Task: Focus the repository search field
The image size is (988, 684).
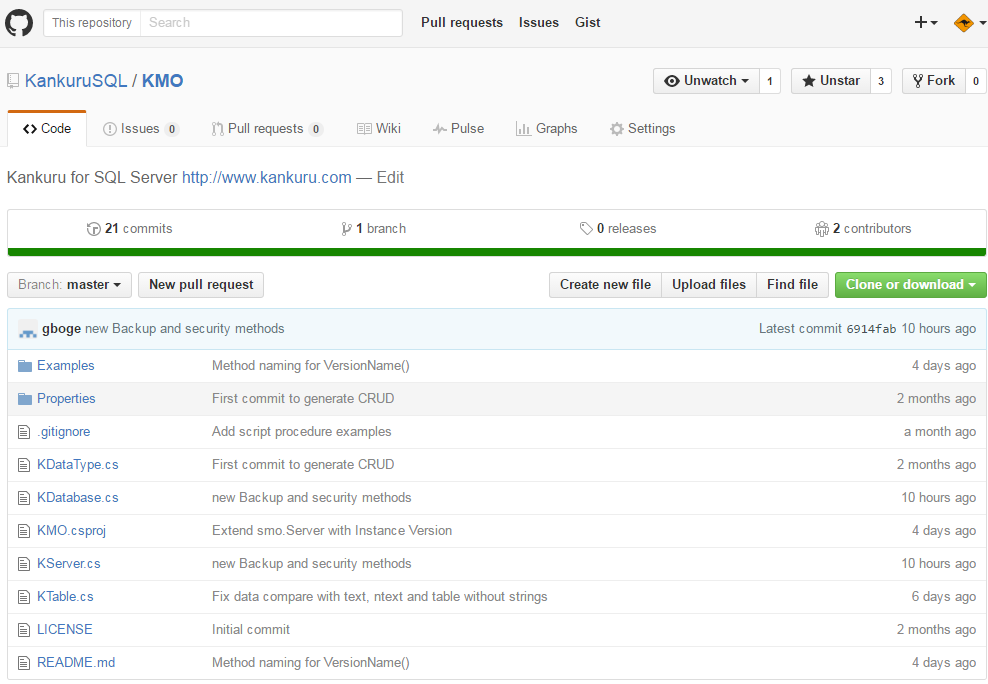Action: [271, 23]
